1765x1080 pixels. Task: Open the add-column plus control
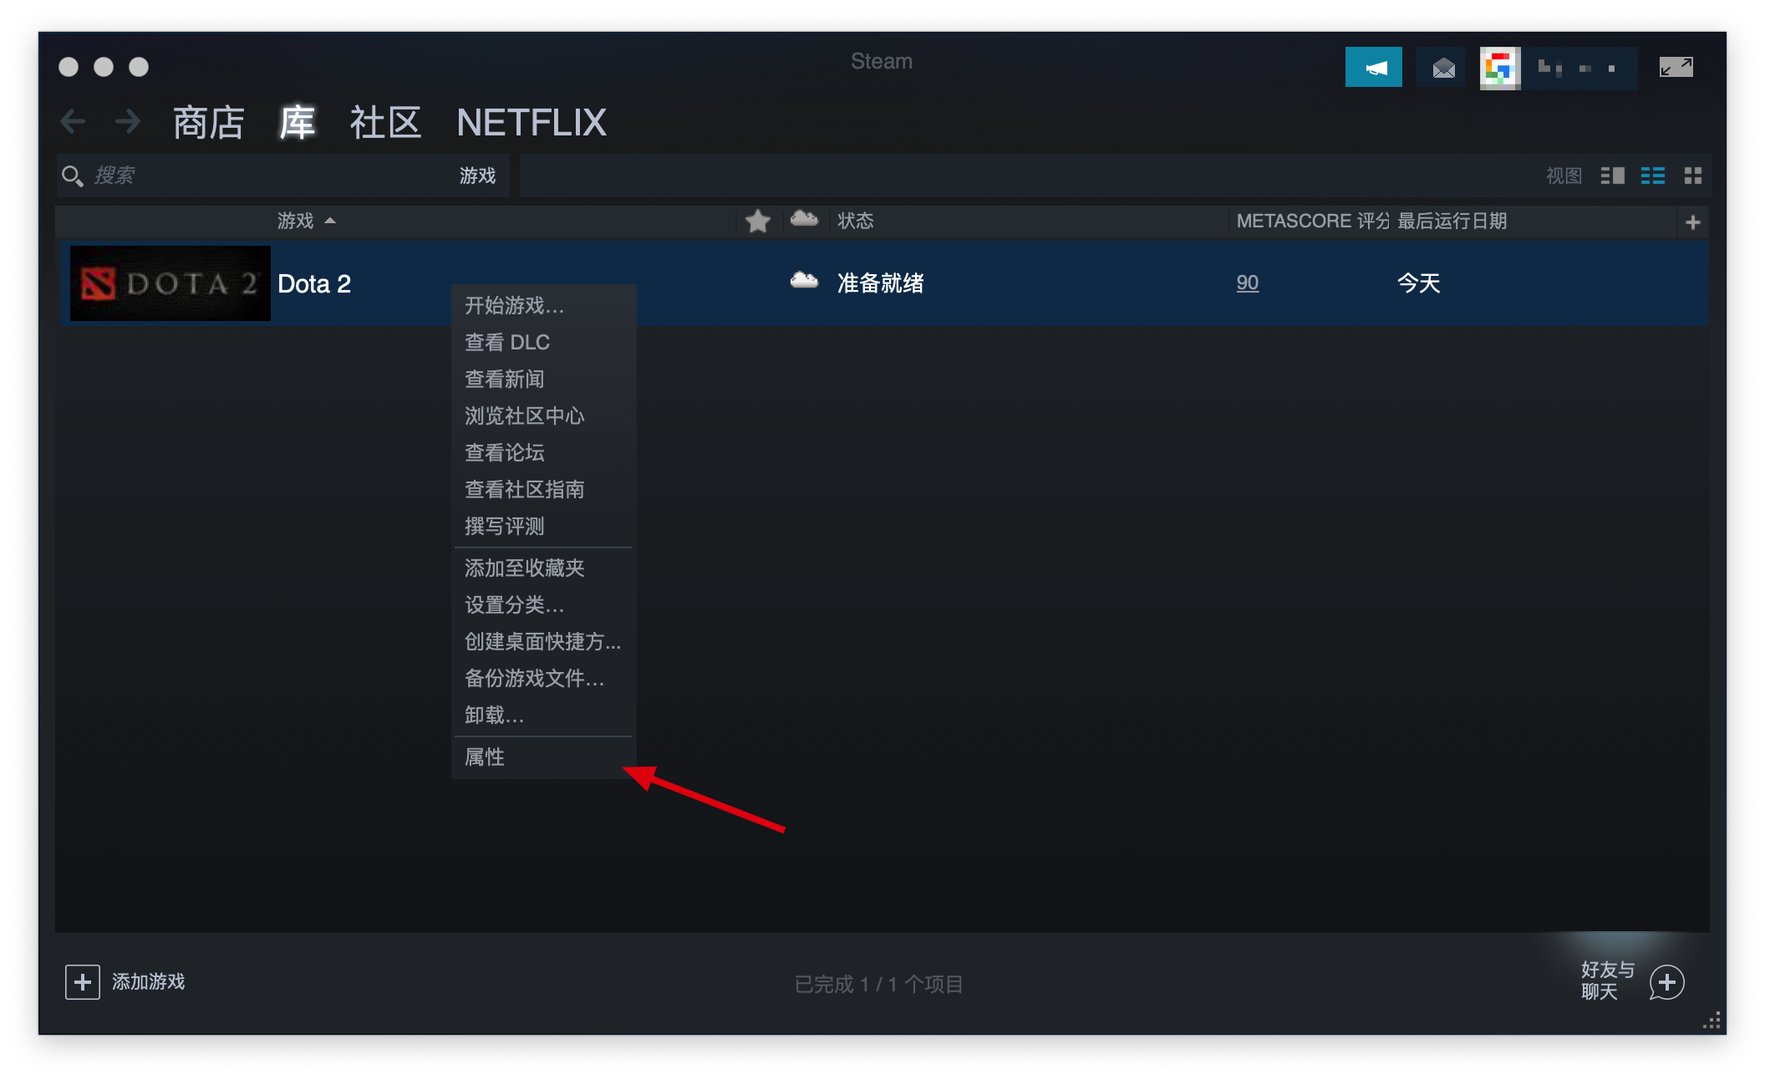coord(1693,221)
